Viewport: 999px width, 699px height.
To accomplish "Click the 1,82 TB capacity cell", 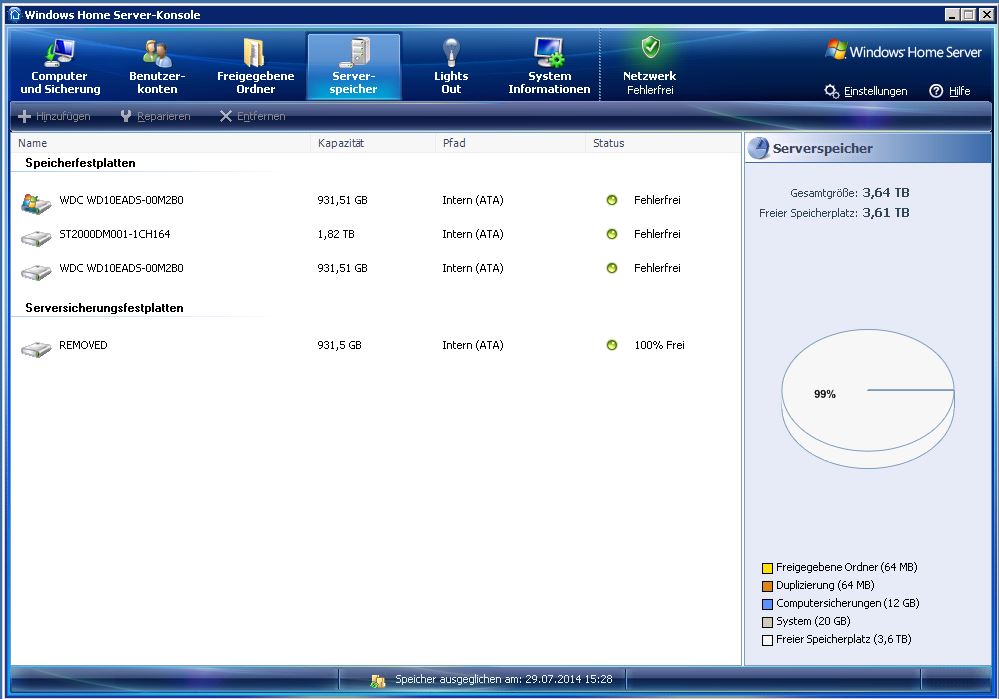I will (336, 234).
